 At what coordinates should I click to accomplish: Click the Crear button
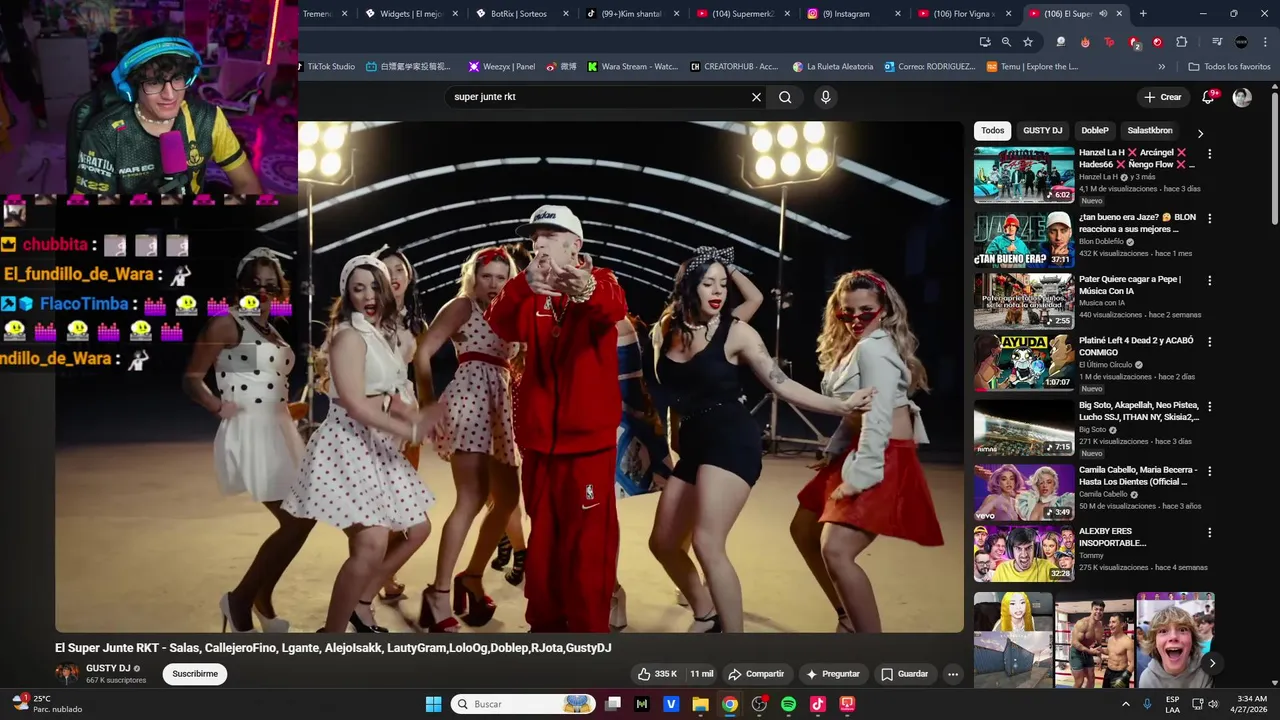click(x=1163, y=97)
